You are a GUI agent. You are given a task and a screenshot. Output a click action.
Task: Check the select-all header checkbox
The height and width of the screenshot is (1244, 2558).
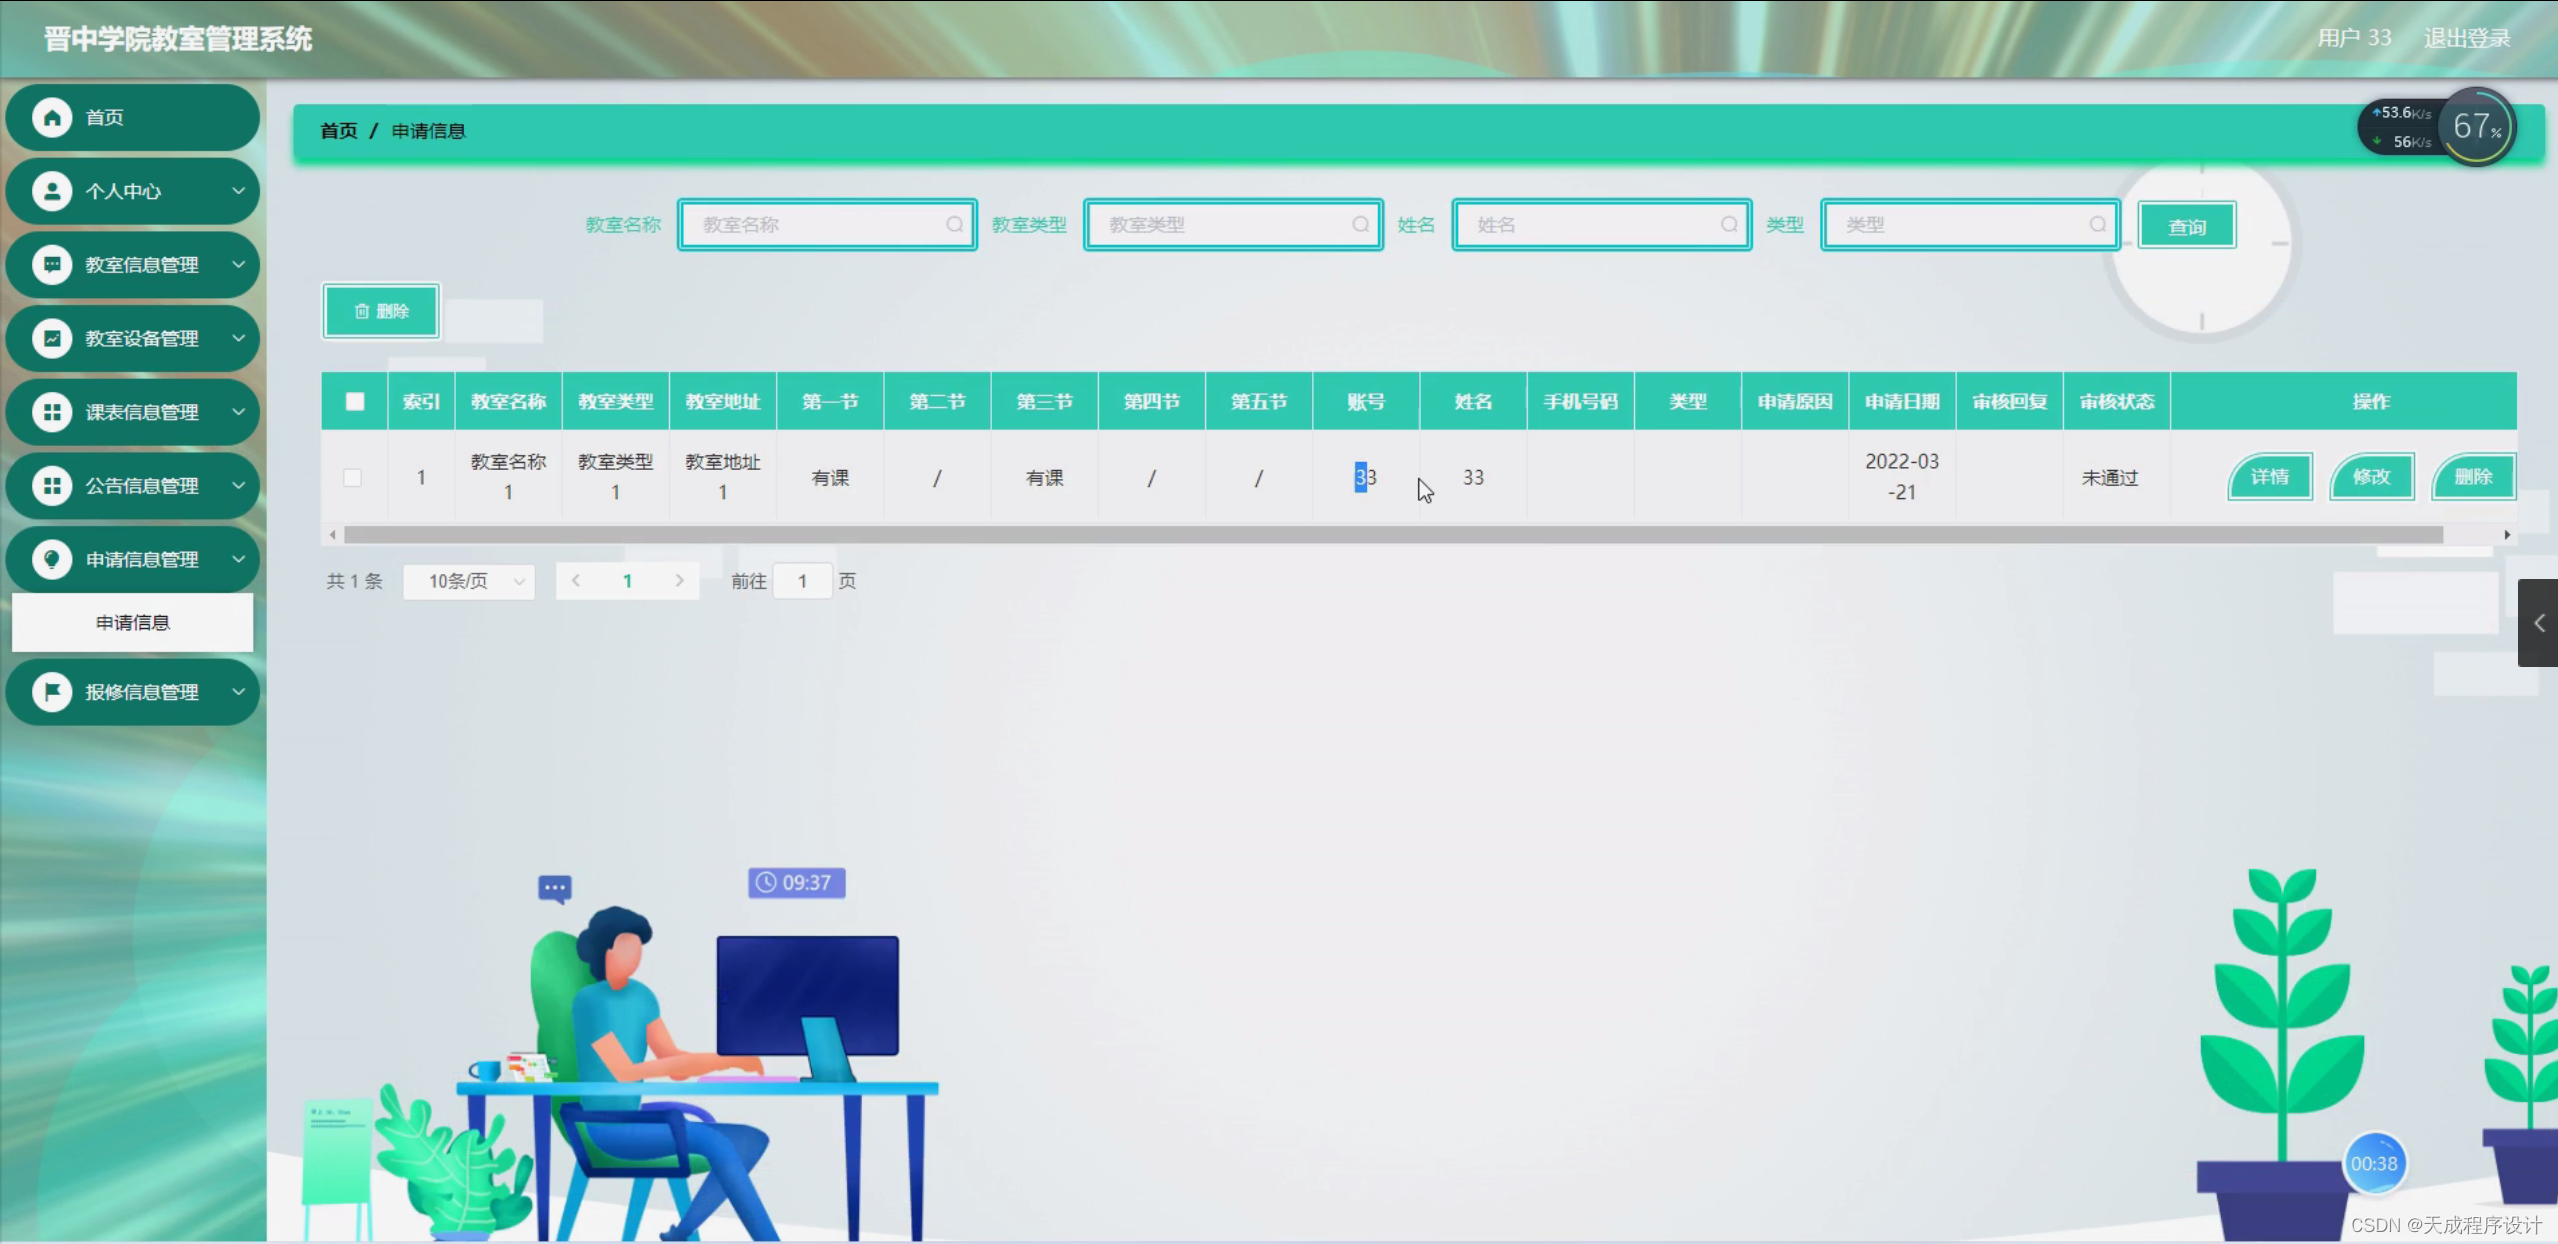[x=355, y=402]
